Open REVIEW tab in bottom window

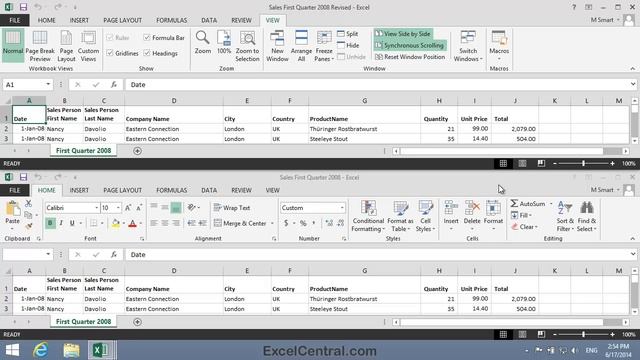(241, 190)
